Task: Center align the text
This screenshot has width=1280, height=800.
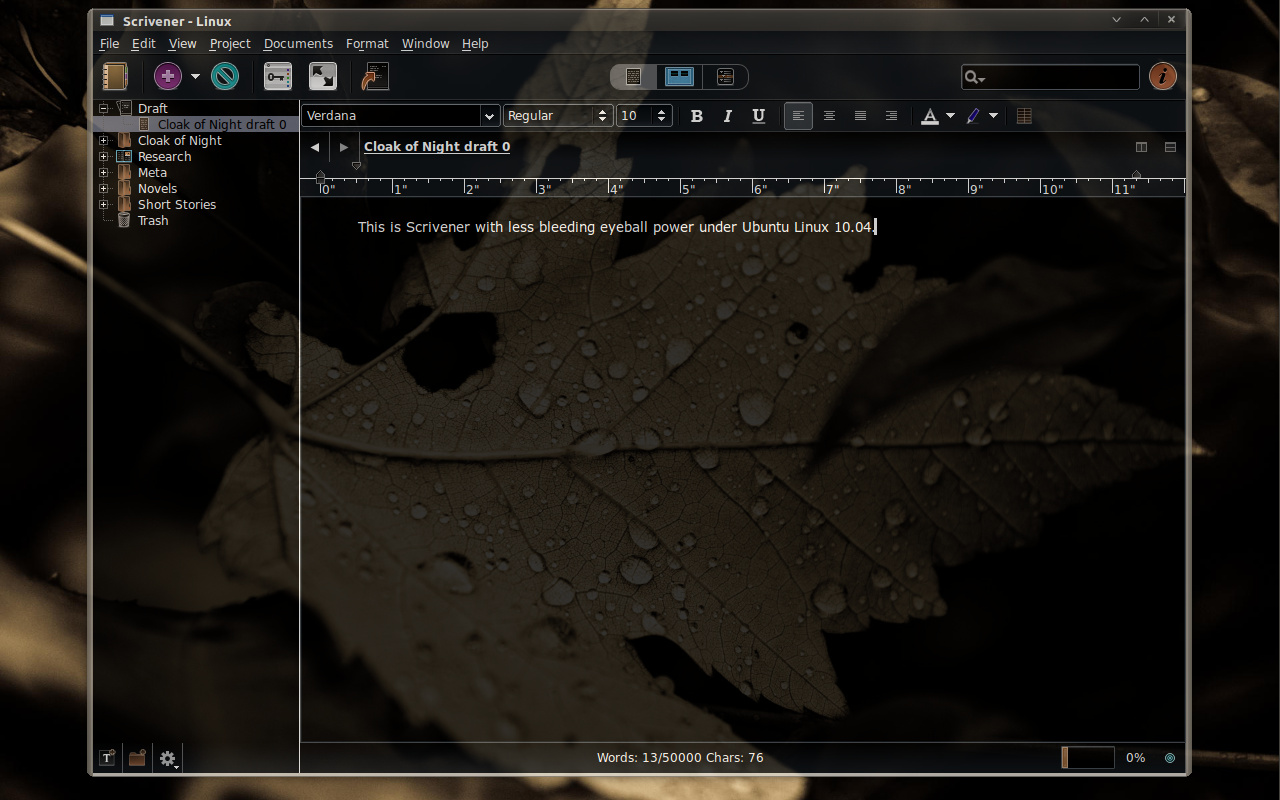Action: point(829,116)
